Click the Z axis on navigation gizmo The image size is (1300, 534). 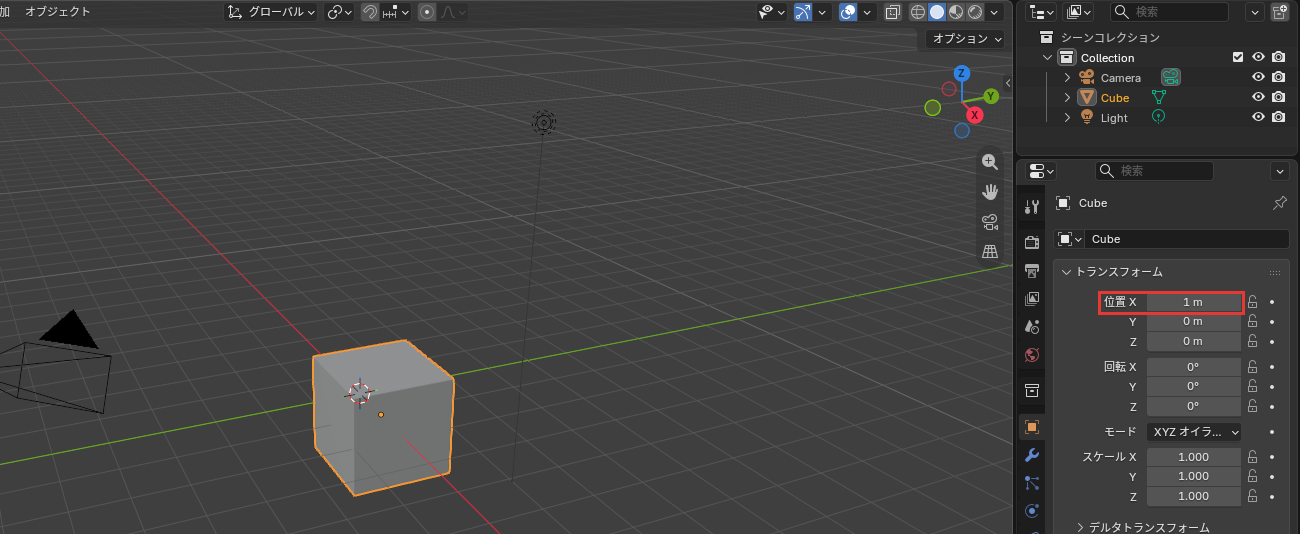pyautogui.click(x=961, y=73)
